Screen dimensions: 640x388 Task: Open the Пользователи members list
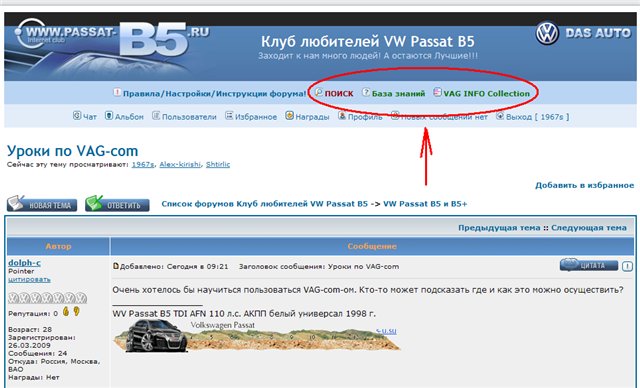(x=189, y=117)
